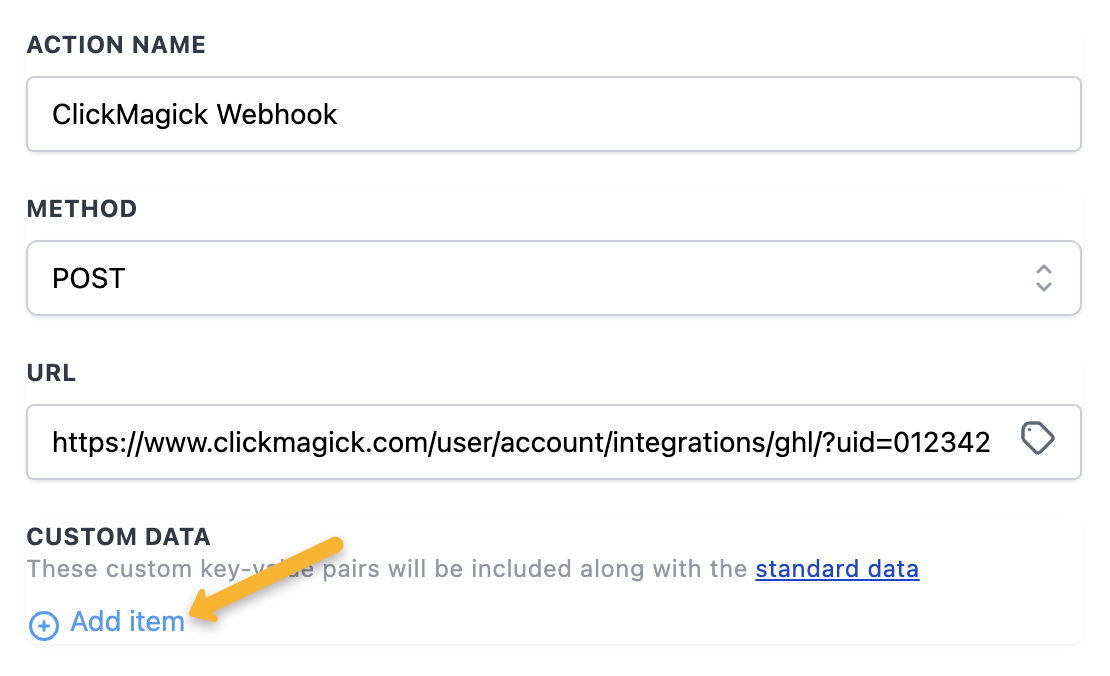Click the METHOD label
The height and width of the screenshot is (676, 1110).
[x=82, y=209]
